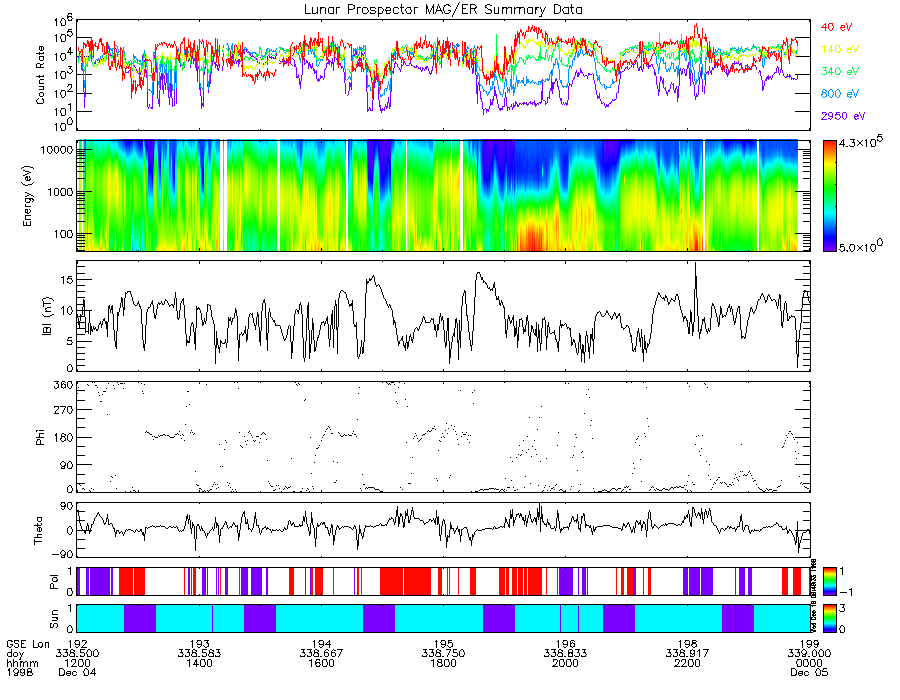Image resolution: width=900 pixels, height=700 pixels.
Task: Select the blue '800 eV' legend label
Action: click(x=840, y=94)
